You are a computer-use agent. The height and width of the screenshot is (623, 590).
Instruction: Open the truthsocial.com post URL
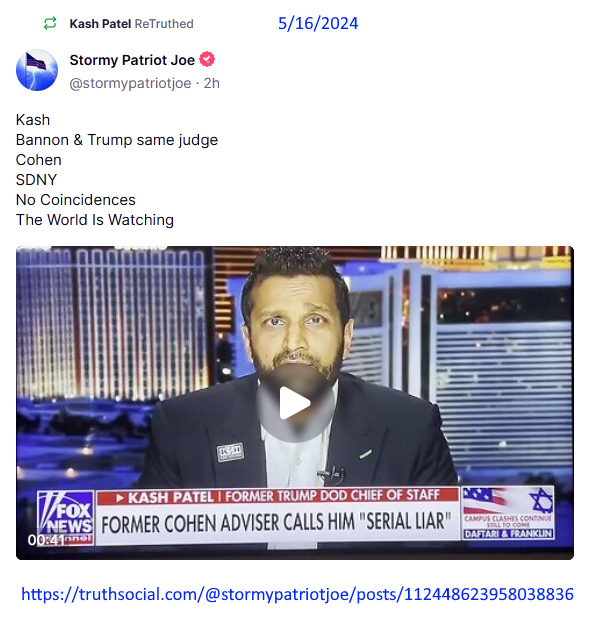pos(297,594)
